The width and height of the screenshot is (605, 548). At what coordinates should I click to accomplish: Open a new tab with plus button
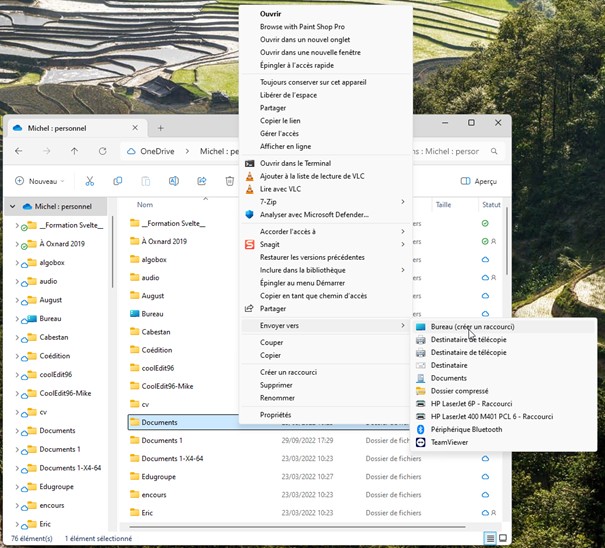tap(161, 128)
